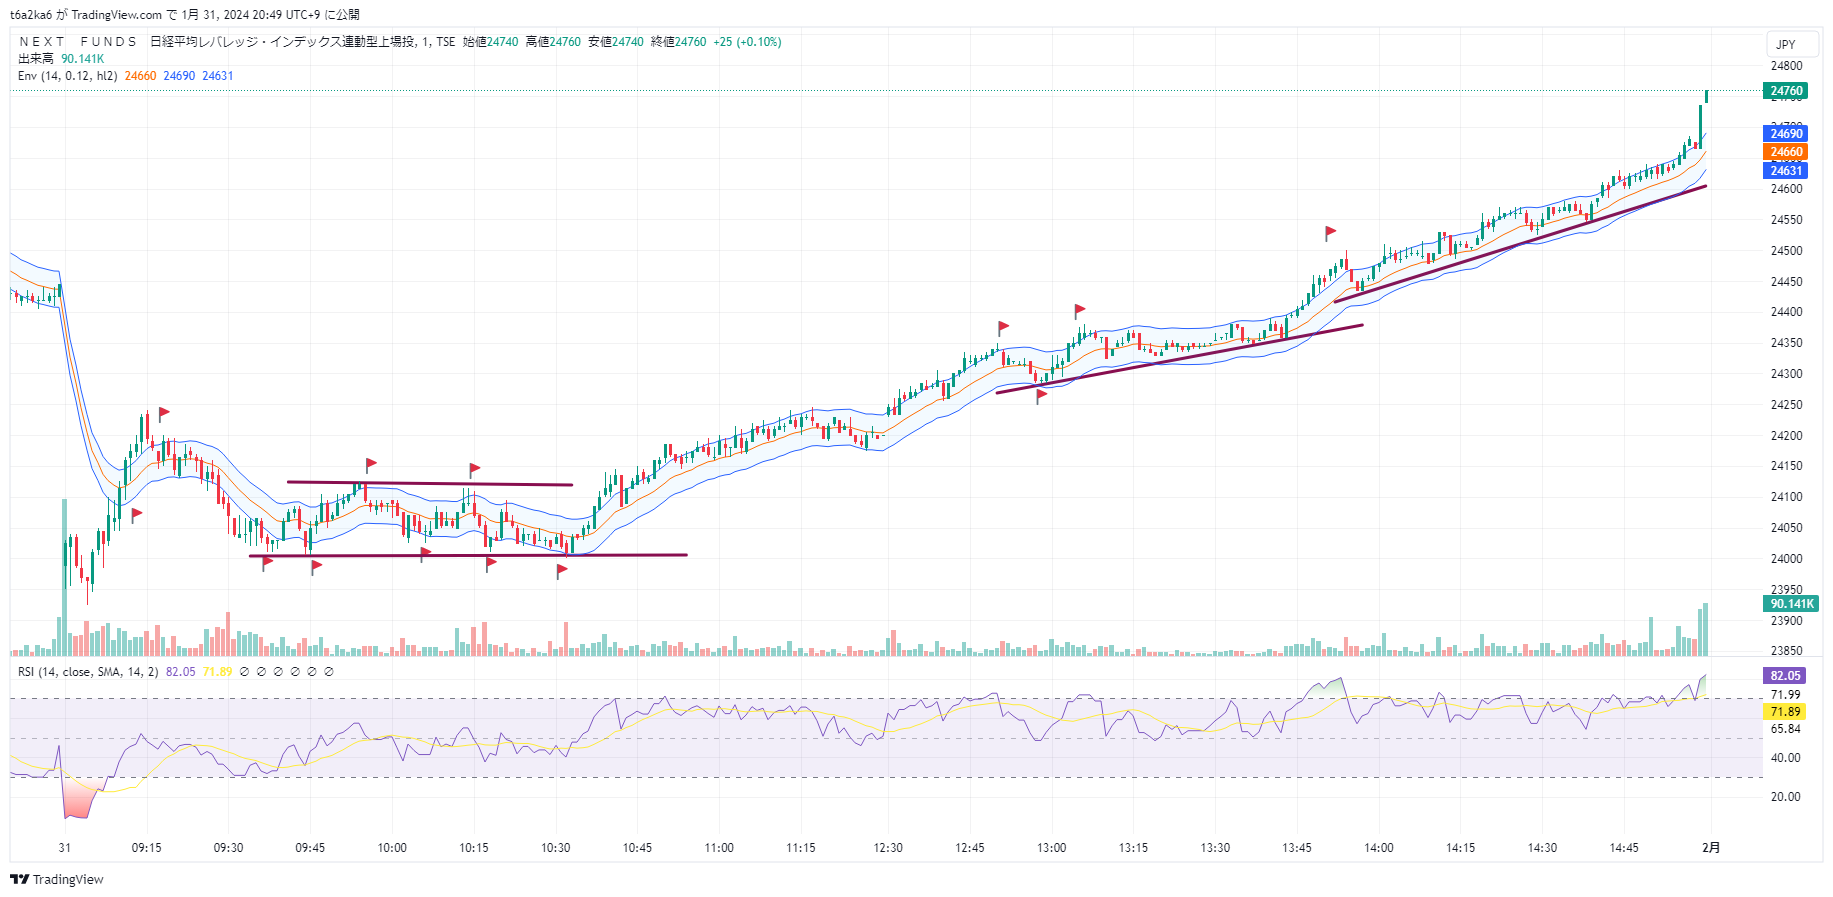Click the green 24760 last price label
1833x897 pixels.
coord(1786,91)
